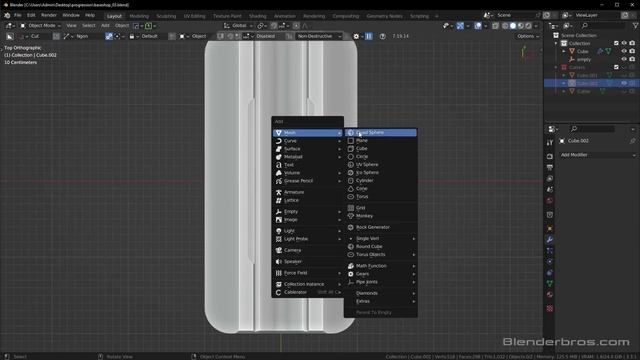
Task: Add a Round Cube mesh
Action: 381,247
